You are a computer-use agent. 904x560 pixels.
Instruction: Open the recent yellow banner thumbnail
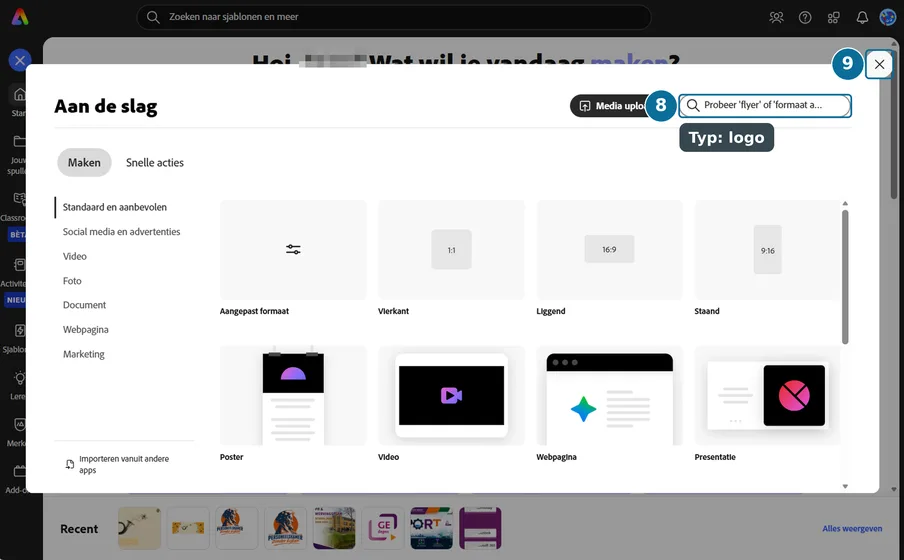pyautogui.click(x=188, y=528)
